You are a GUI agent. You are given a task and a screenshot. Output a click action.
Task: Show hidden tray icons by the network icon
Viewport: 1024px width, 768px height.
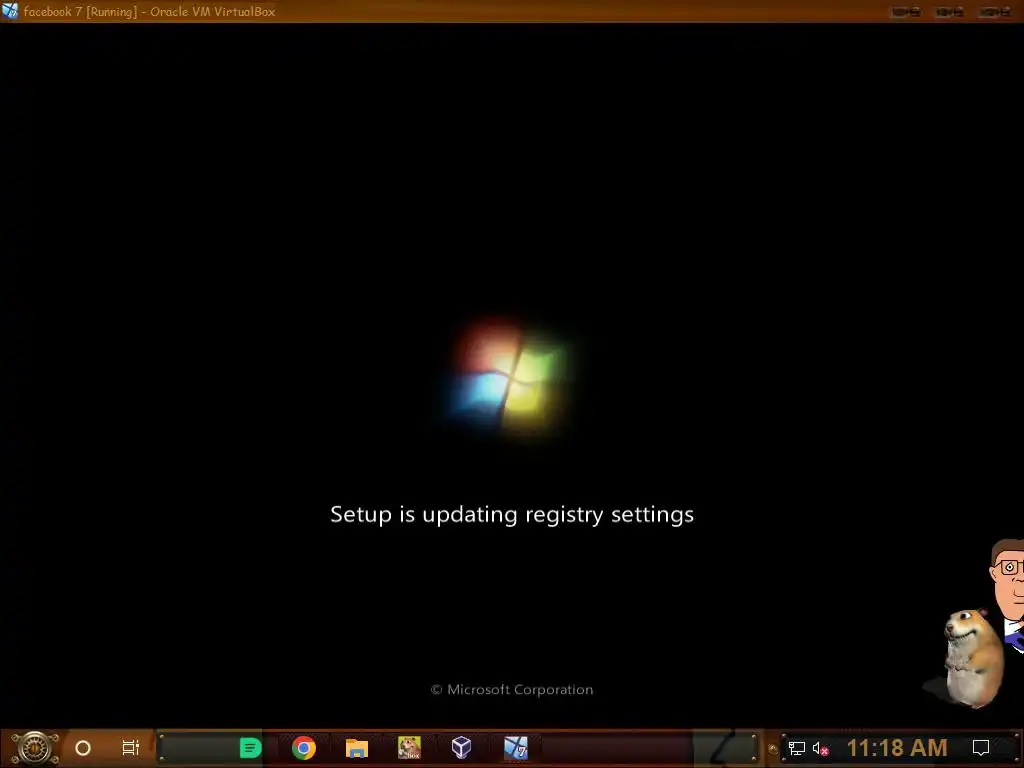(773, 749)
